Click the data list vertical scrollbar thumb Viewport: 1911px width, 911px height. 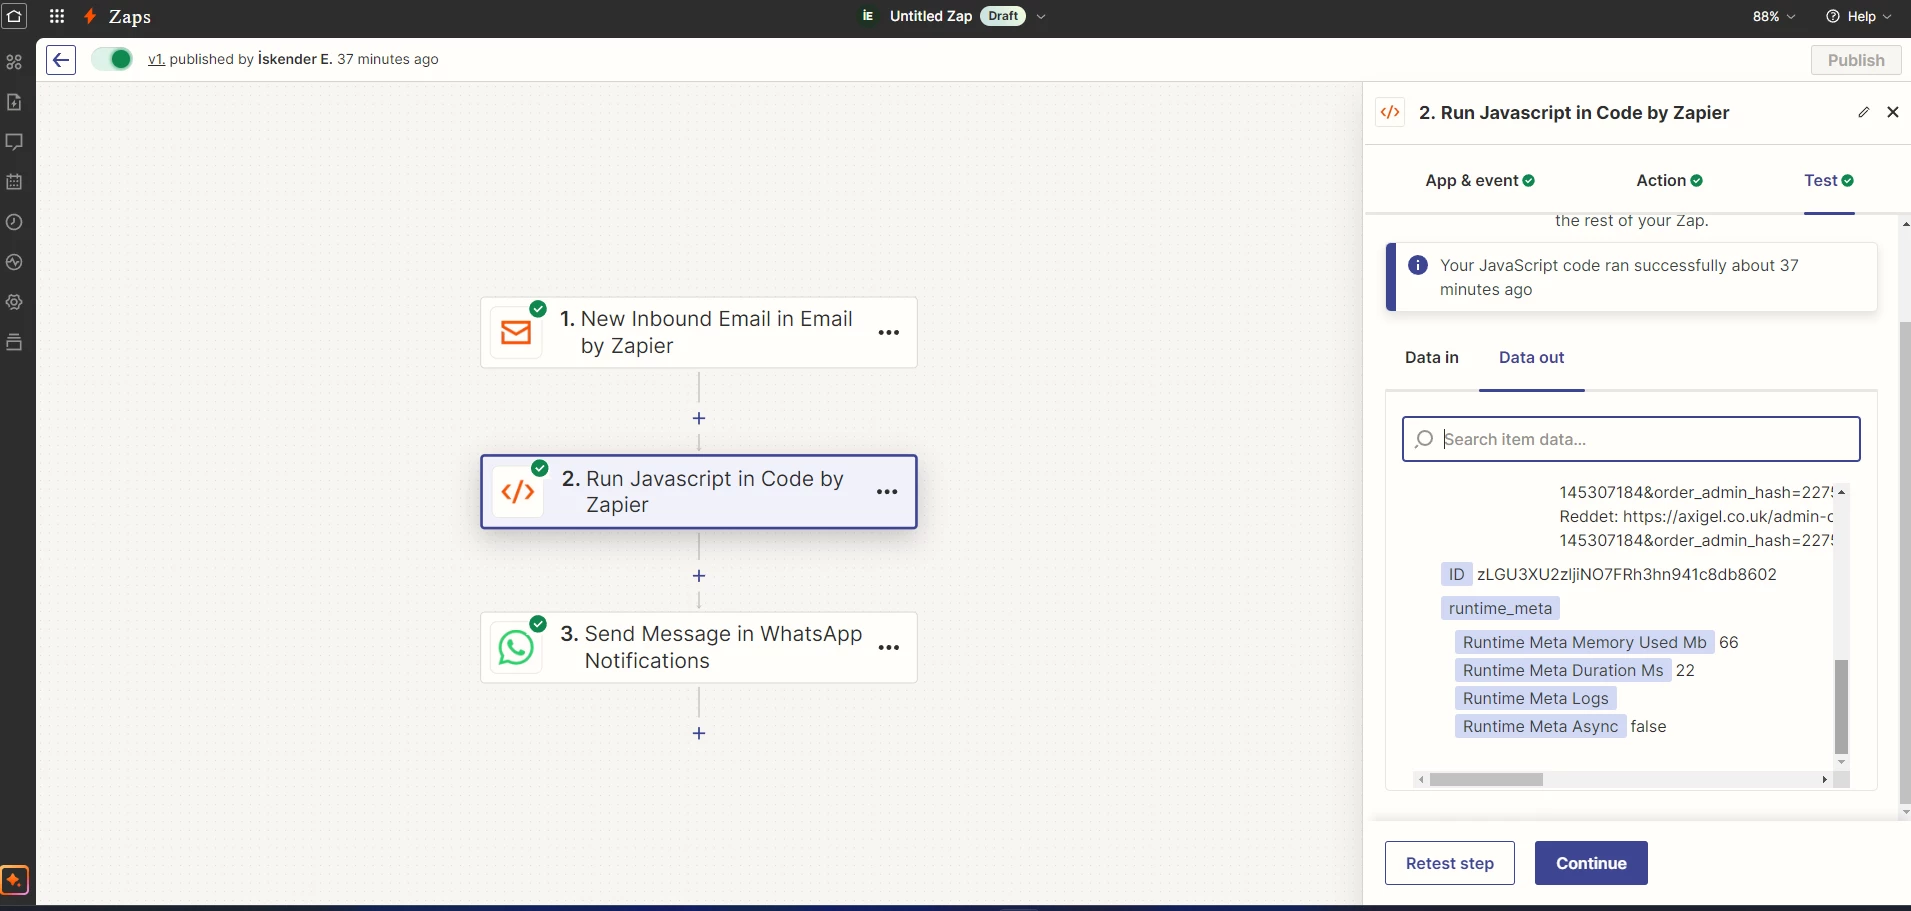pyautogui.click(x=1841, y=706)
